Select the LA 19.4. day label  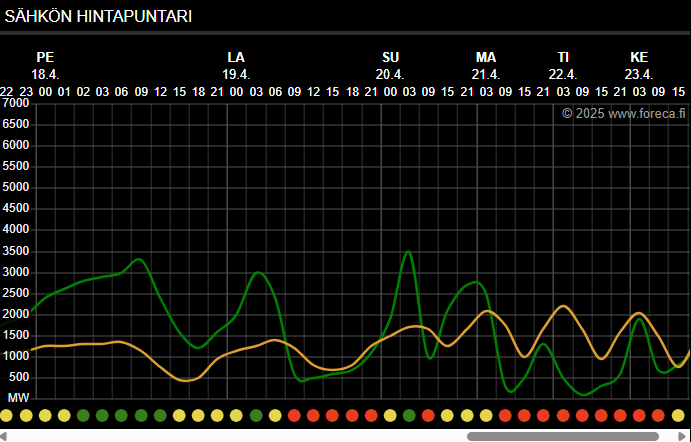(236, 66)
